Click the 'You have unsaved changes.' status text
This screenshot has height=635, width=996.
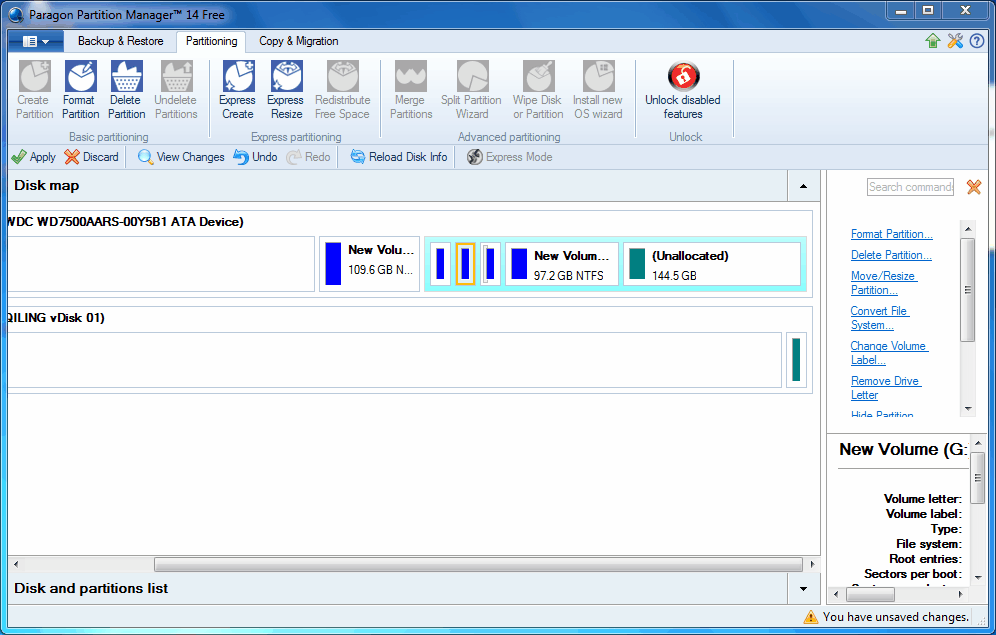click(x=896, y=617)
